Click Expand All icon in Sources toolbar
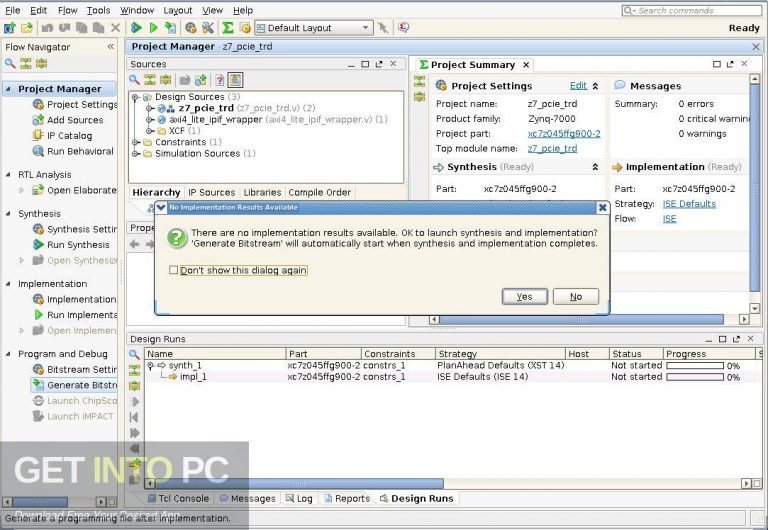 coord(166,80)
